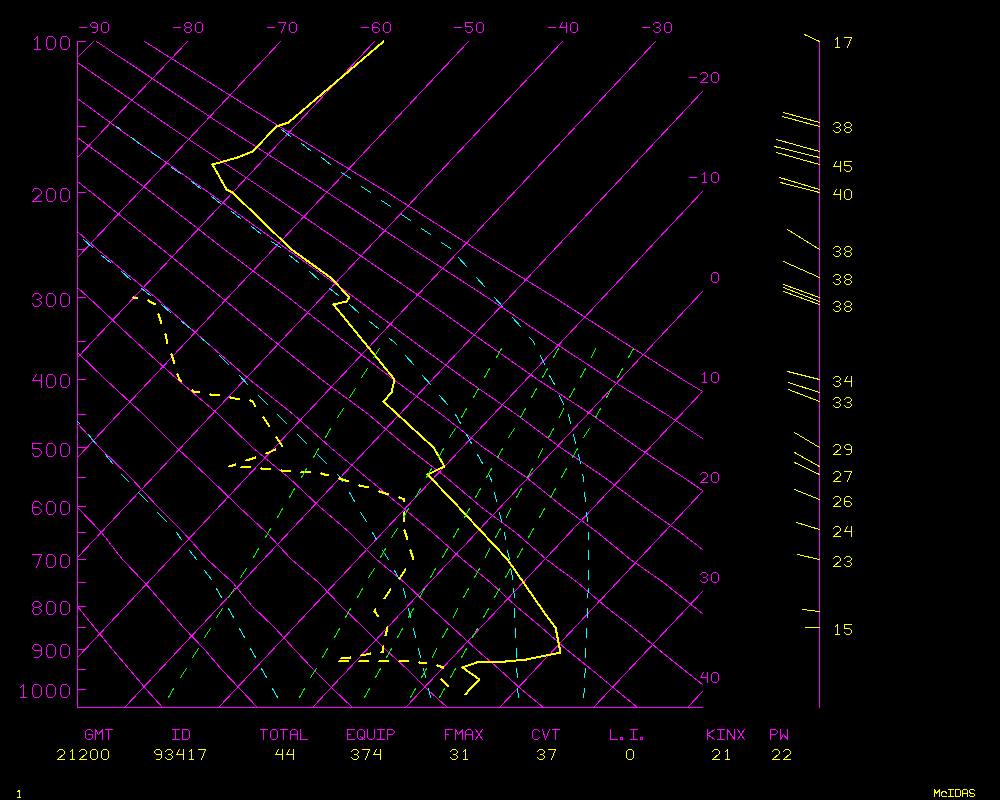
Task: Select the KINX value 21
Action: pyautogui.click(x=720, y=755)
